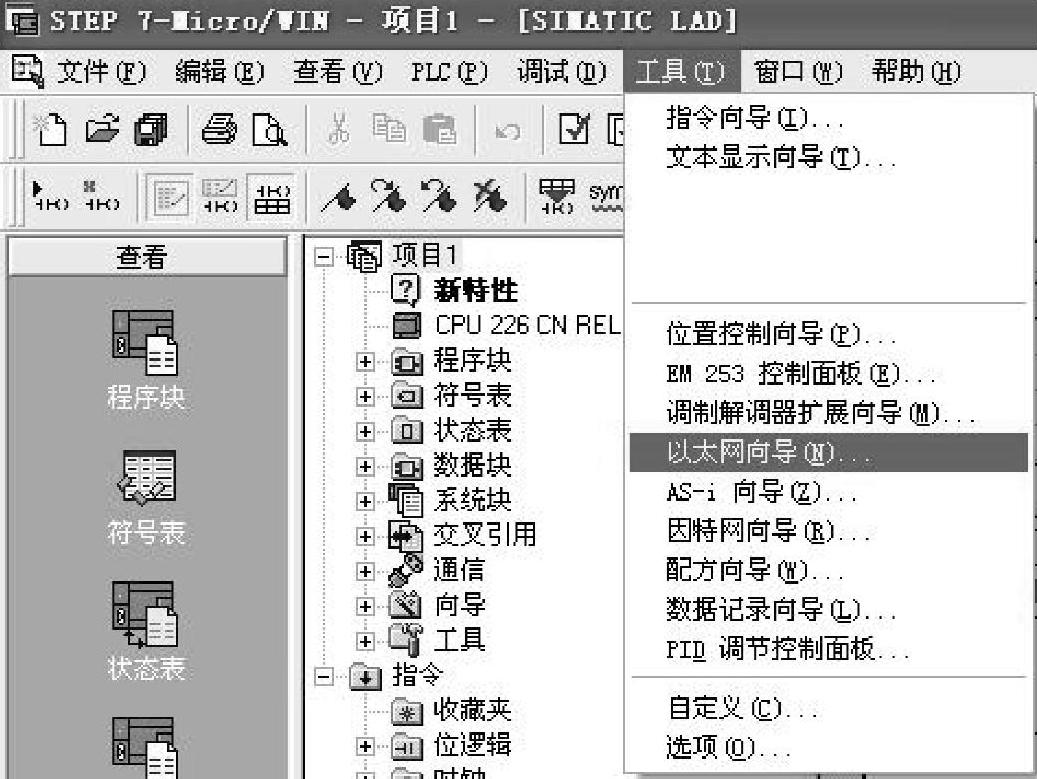This screenshot has width=1037, height=779.
Task: Choose EM 253 控制面板(E) entry
Action: [x=829, y=374]
